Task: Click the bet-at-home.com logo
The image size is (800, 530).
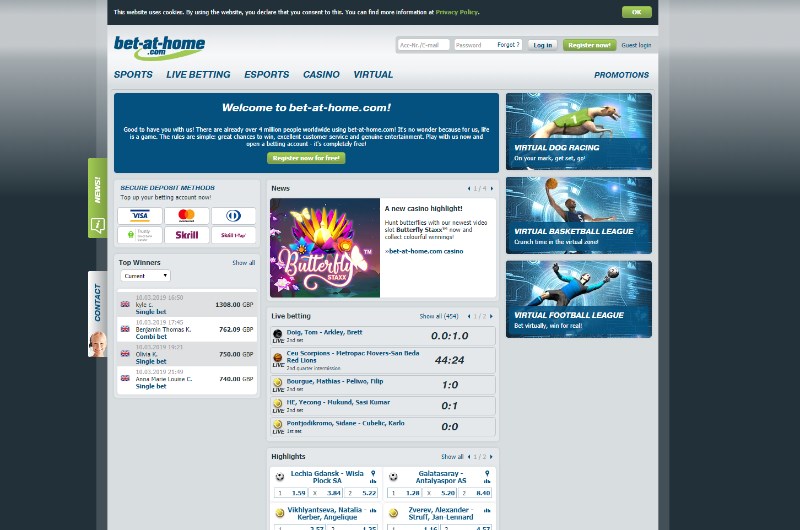Action: (x=159, y=47)
